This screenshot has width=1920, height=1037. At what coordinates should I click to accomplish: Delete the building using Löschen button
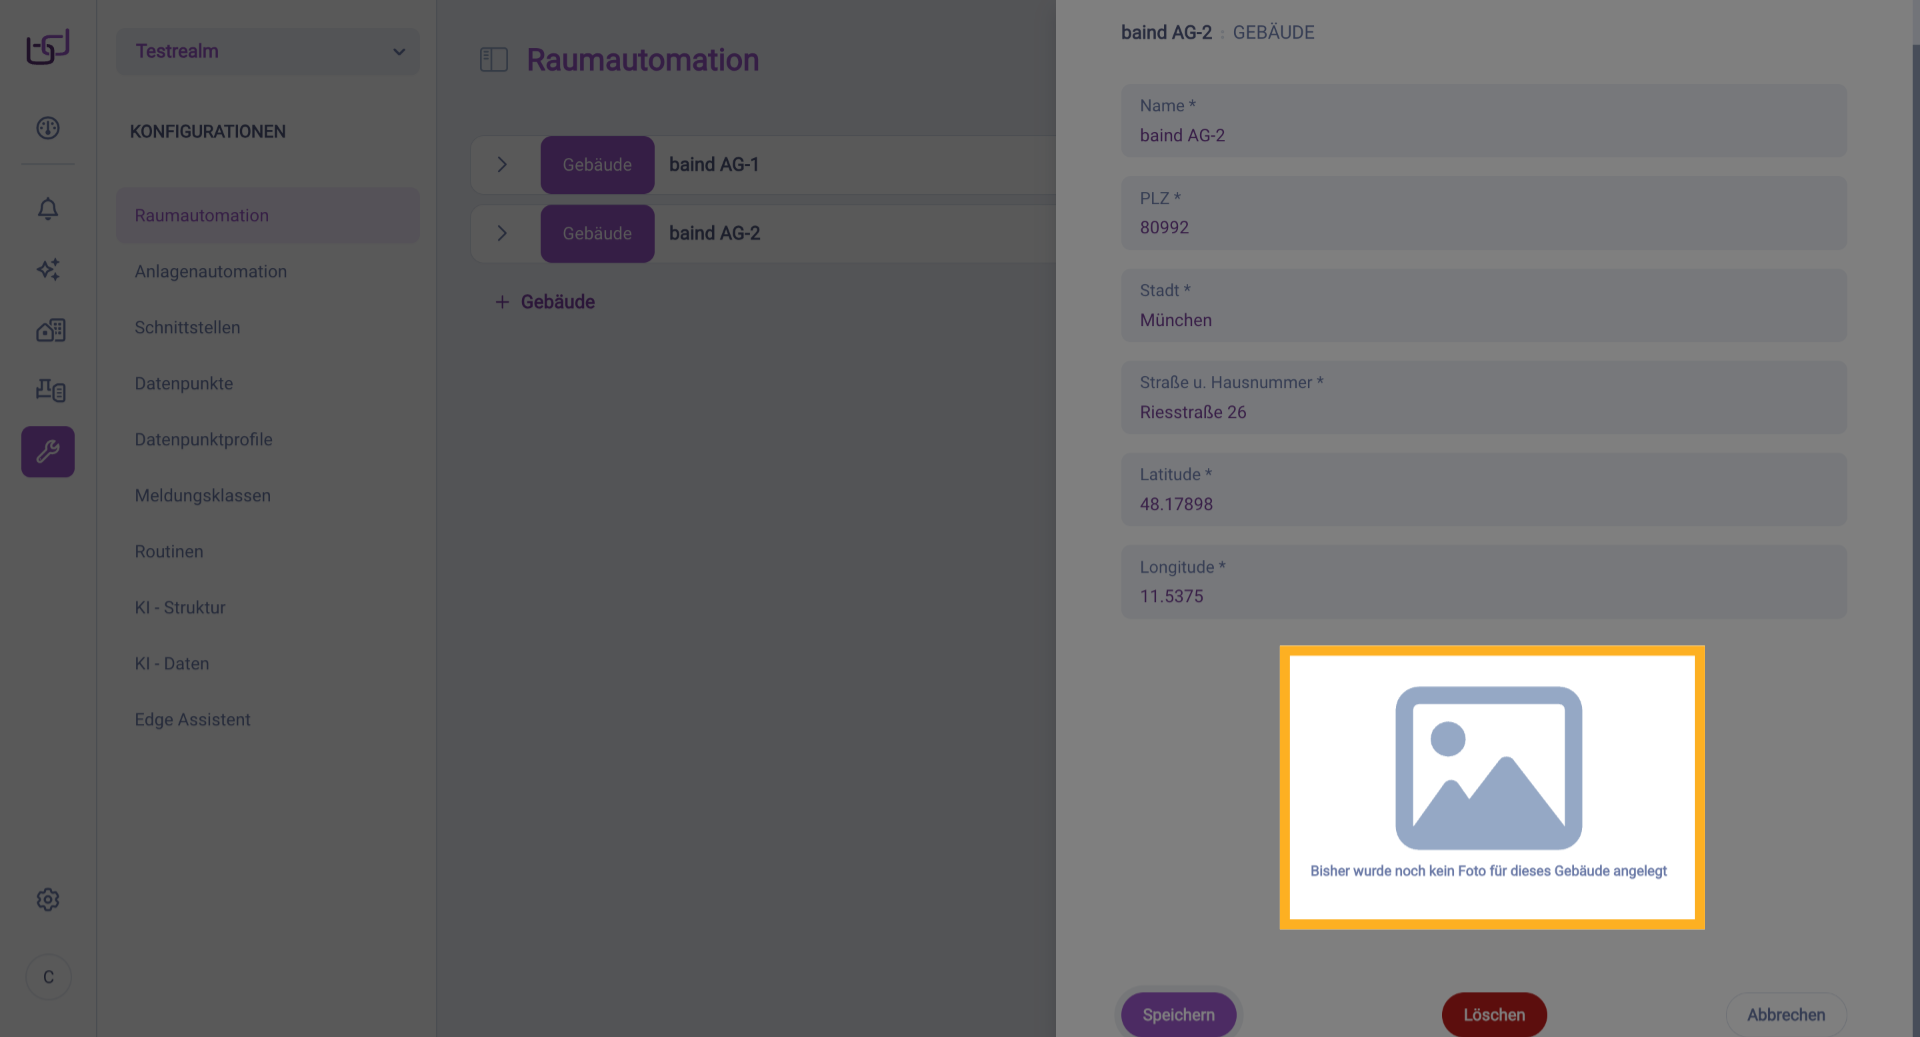1494,1014
